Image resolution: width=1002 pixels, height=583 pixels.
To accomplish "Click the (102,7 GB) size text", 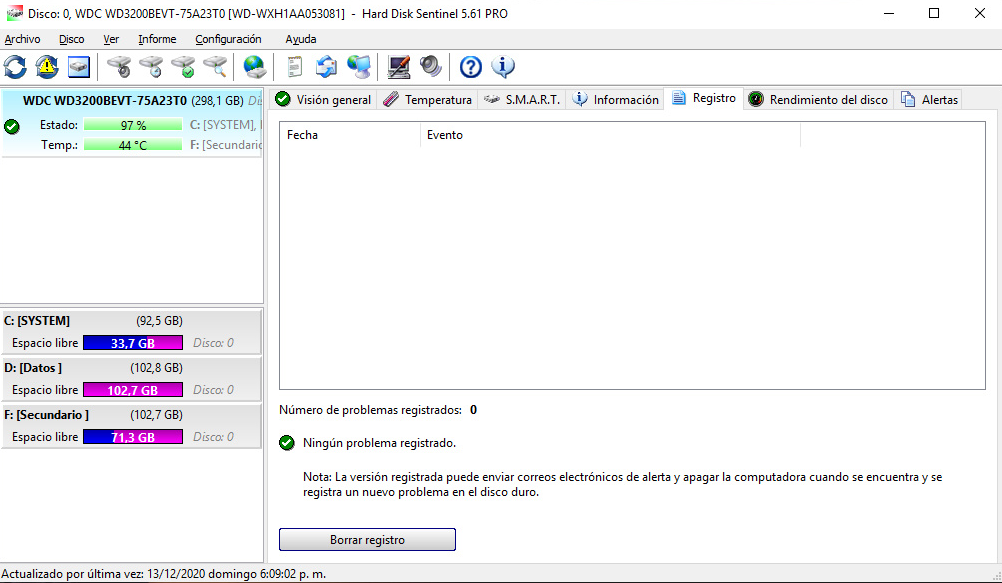I will coord(157,415).
